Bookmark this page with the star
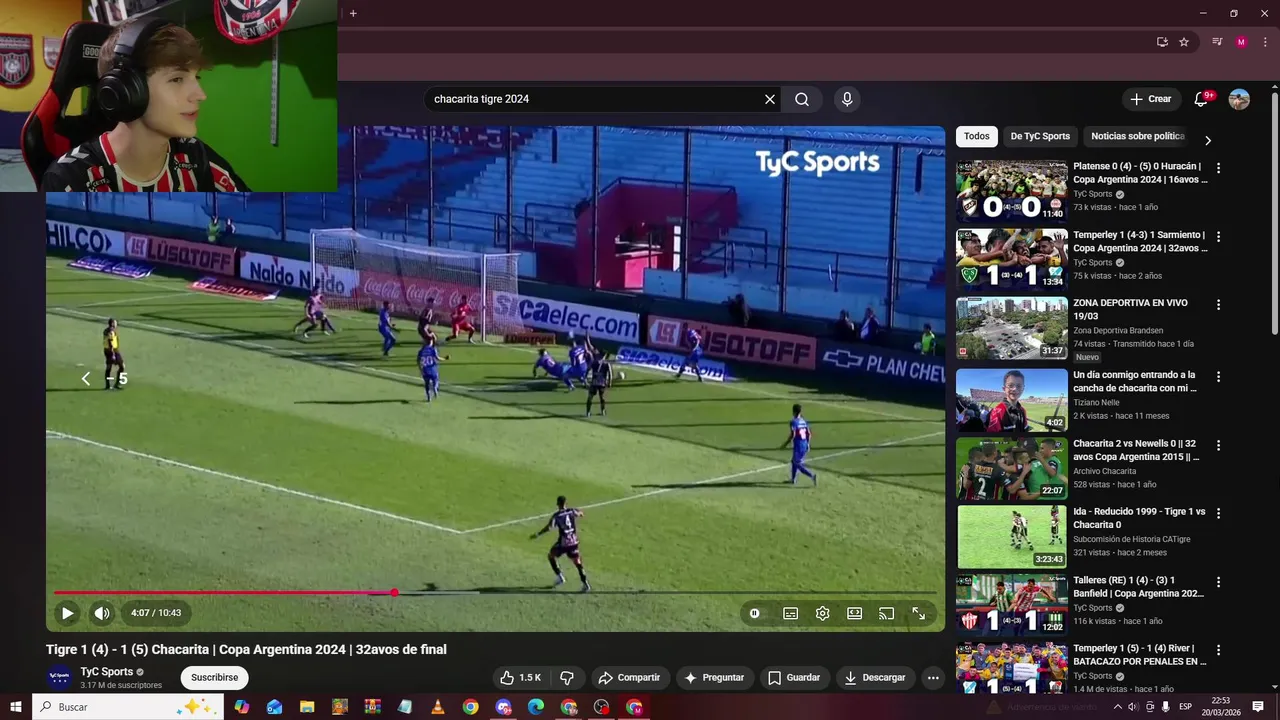 pyautogui.click(x=1184, y=42)
